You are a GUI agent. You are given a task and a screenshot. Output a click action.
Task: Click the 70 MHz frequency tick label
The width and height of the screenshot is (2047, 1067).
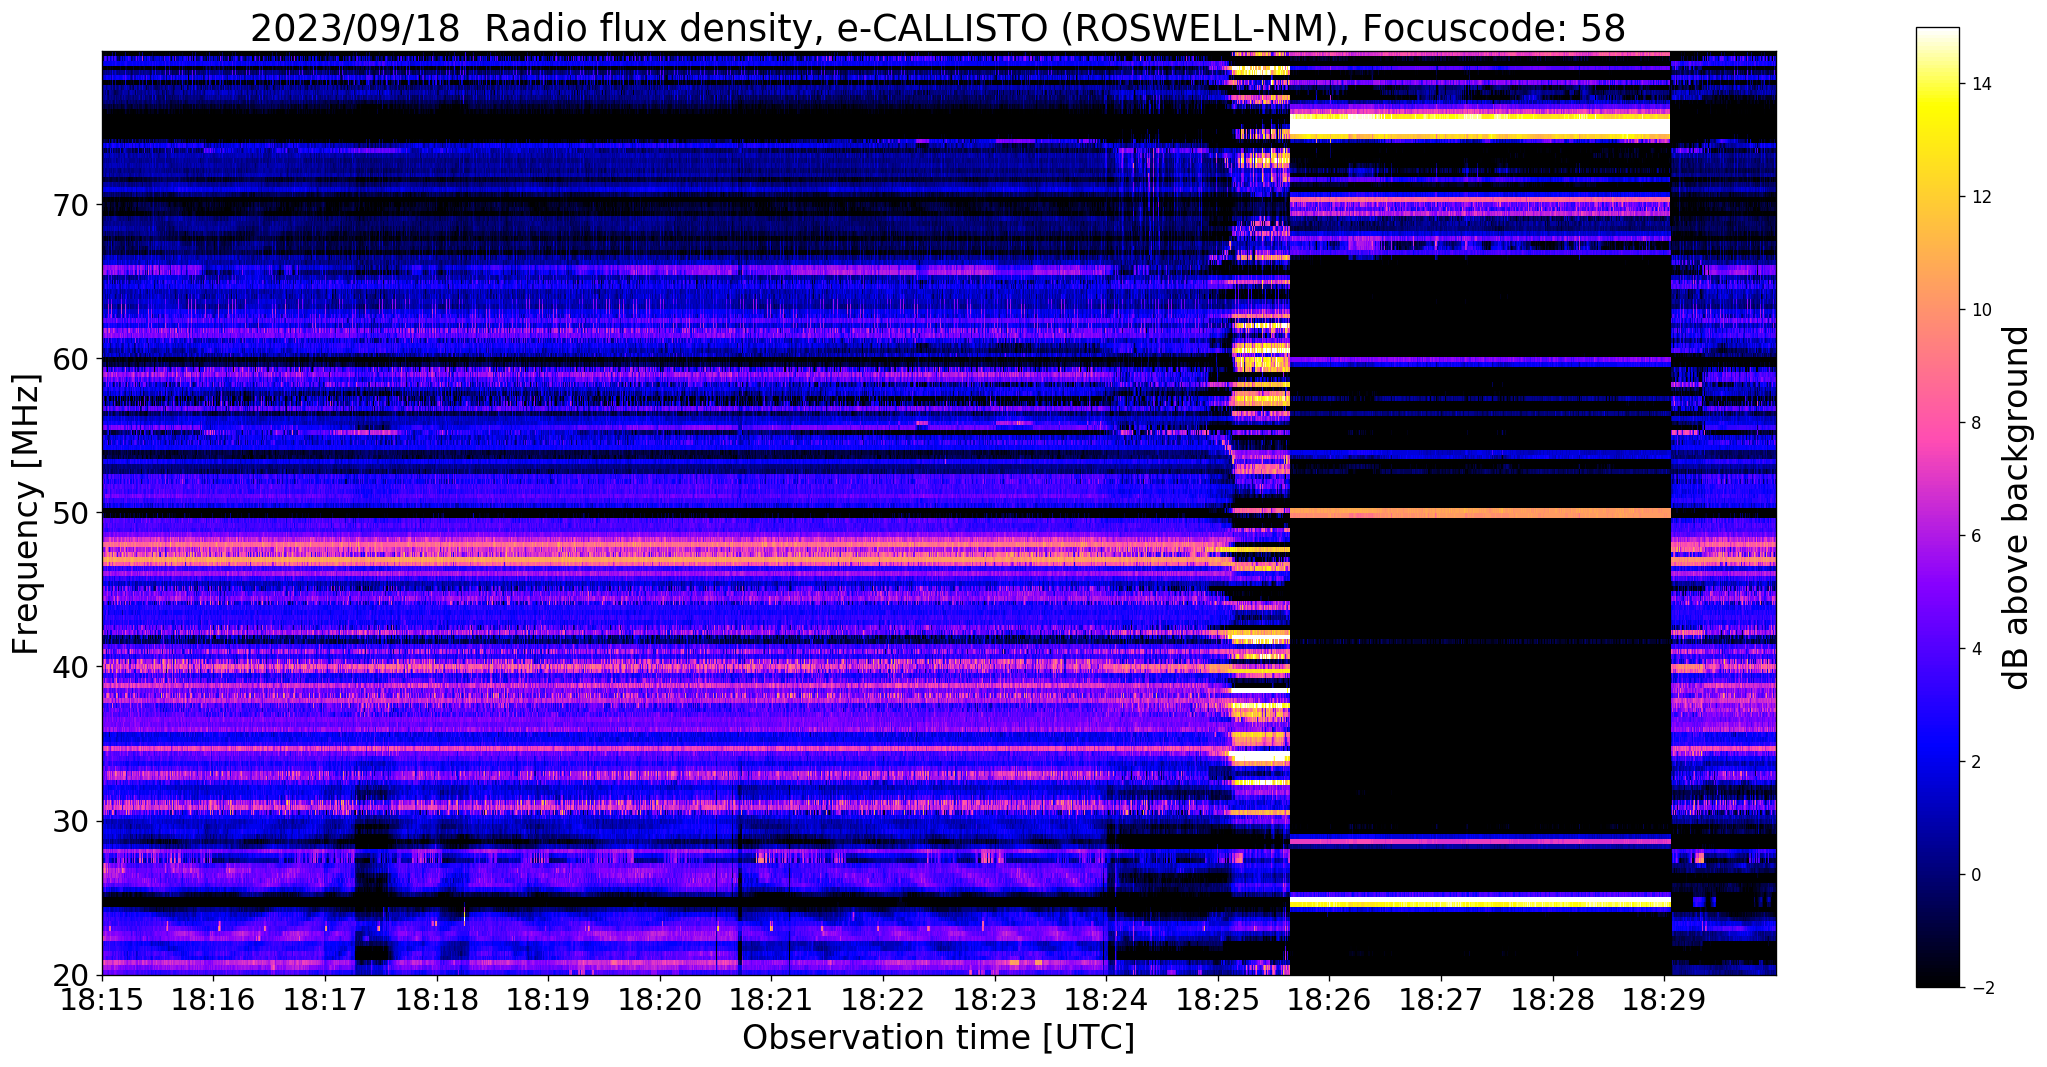[x=72, y=205]
